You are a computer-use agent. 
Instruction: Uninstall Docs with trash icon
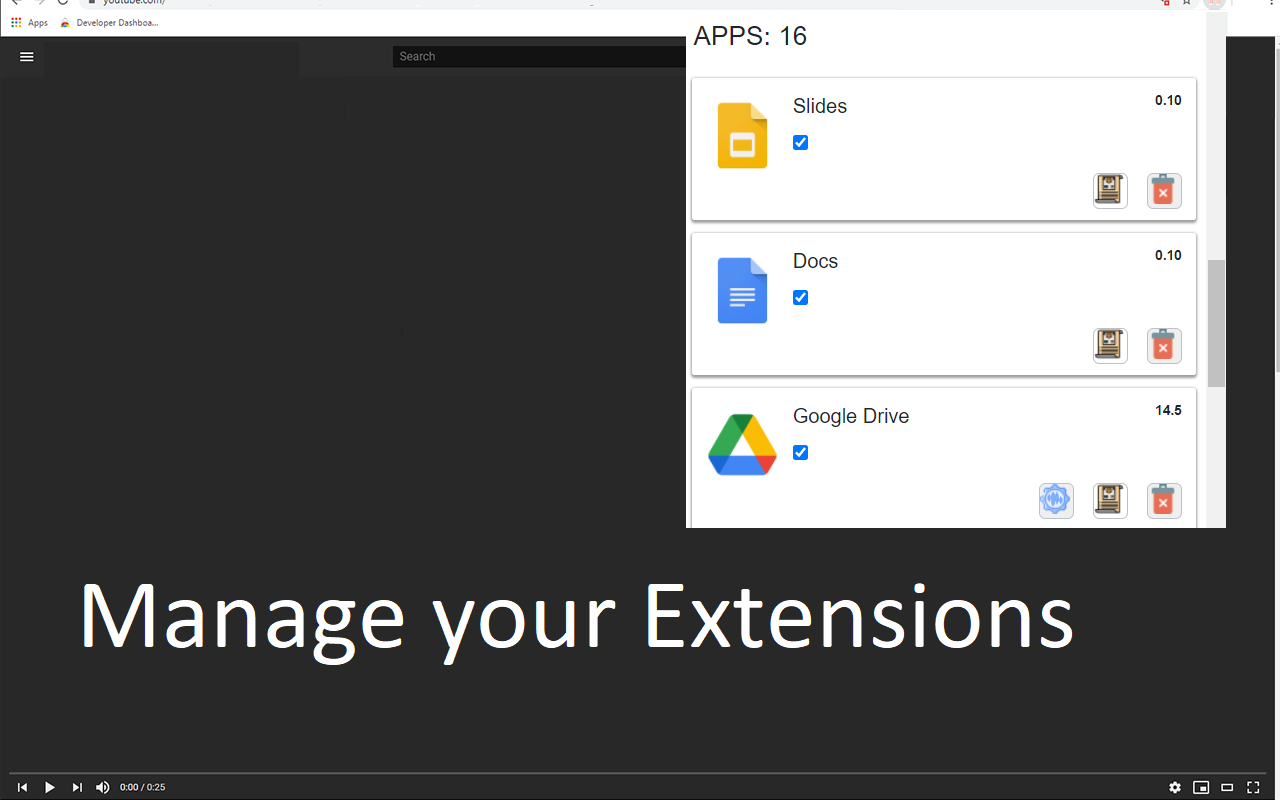[x=1164, y=345]
